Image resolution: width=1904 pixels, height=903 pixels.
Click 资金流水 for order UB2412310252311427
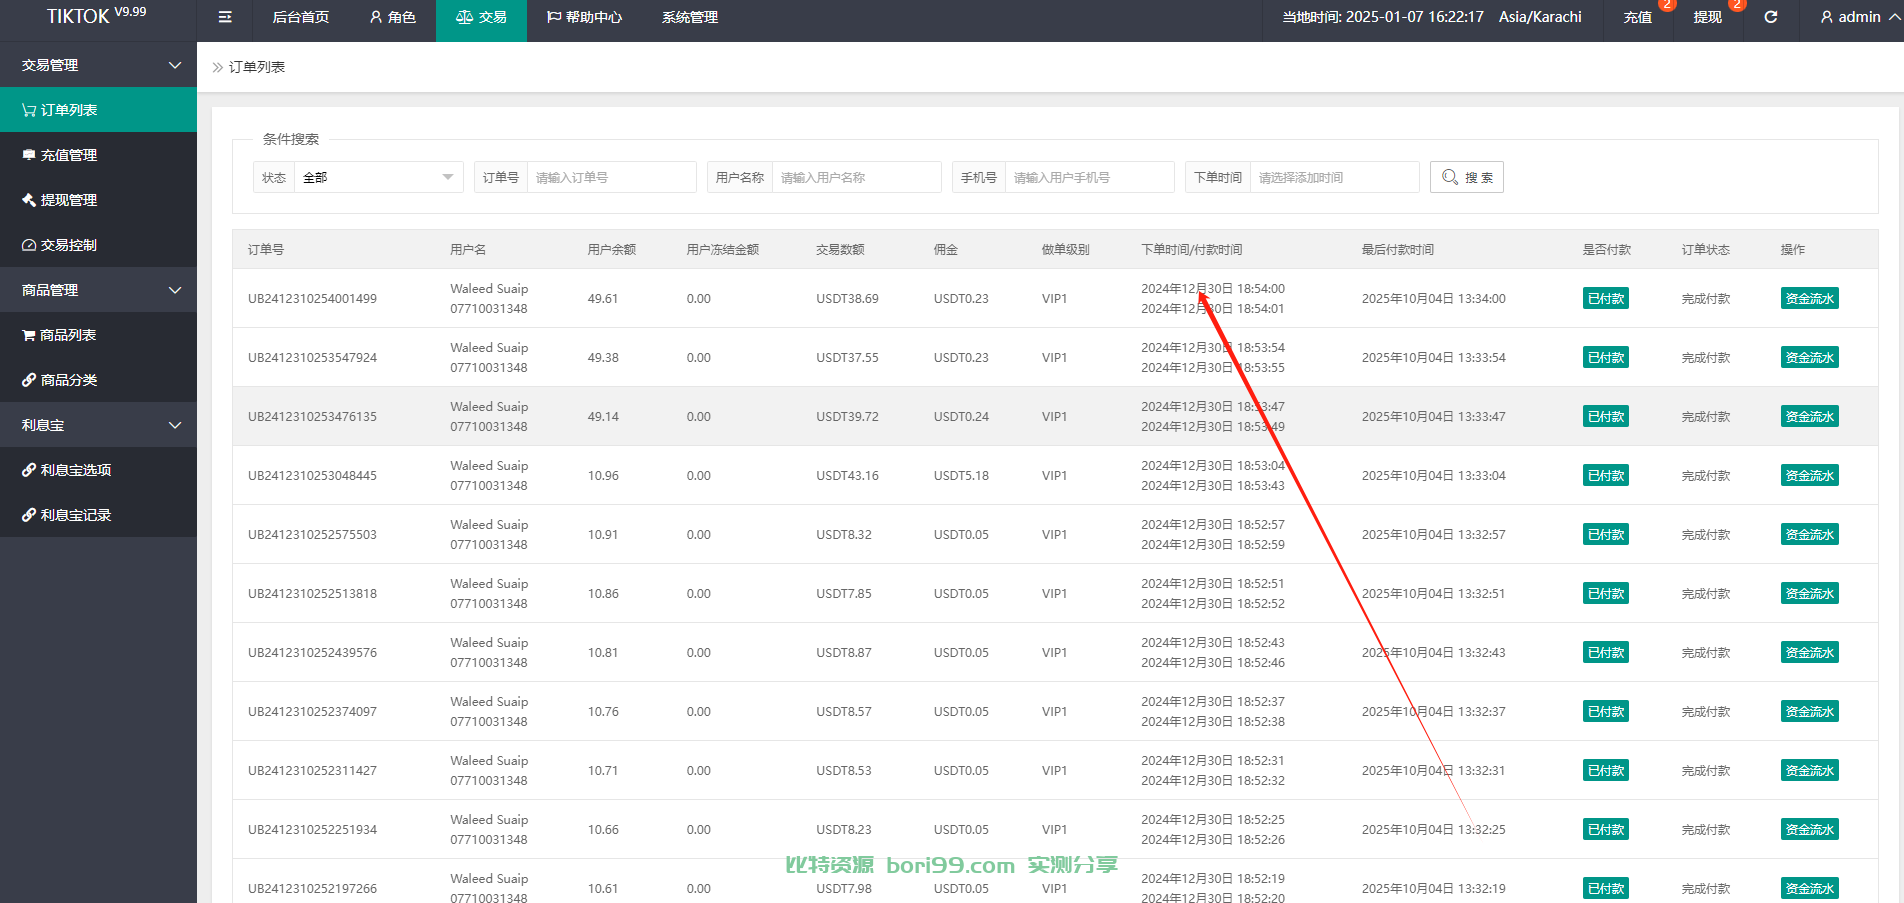click(1810, 770)
